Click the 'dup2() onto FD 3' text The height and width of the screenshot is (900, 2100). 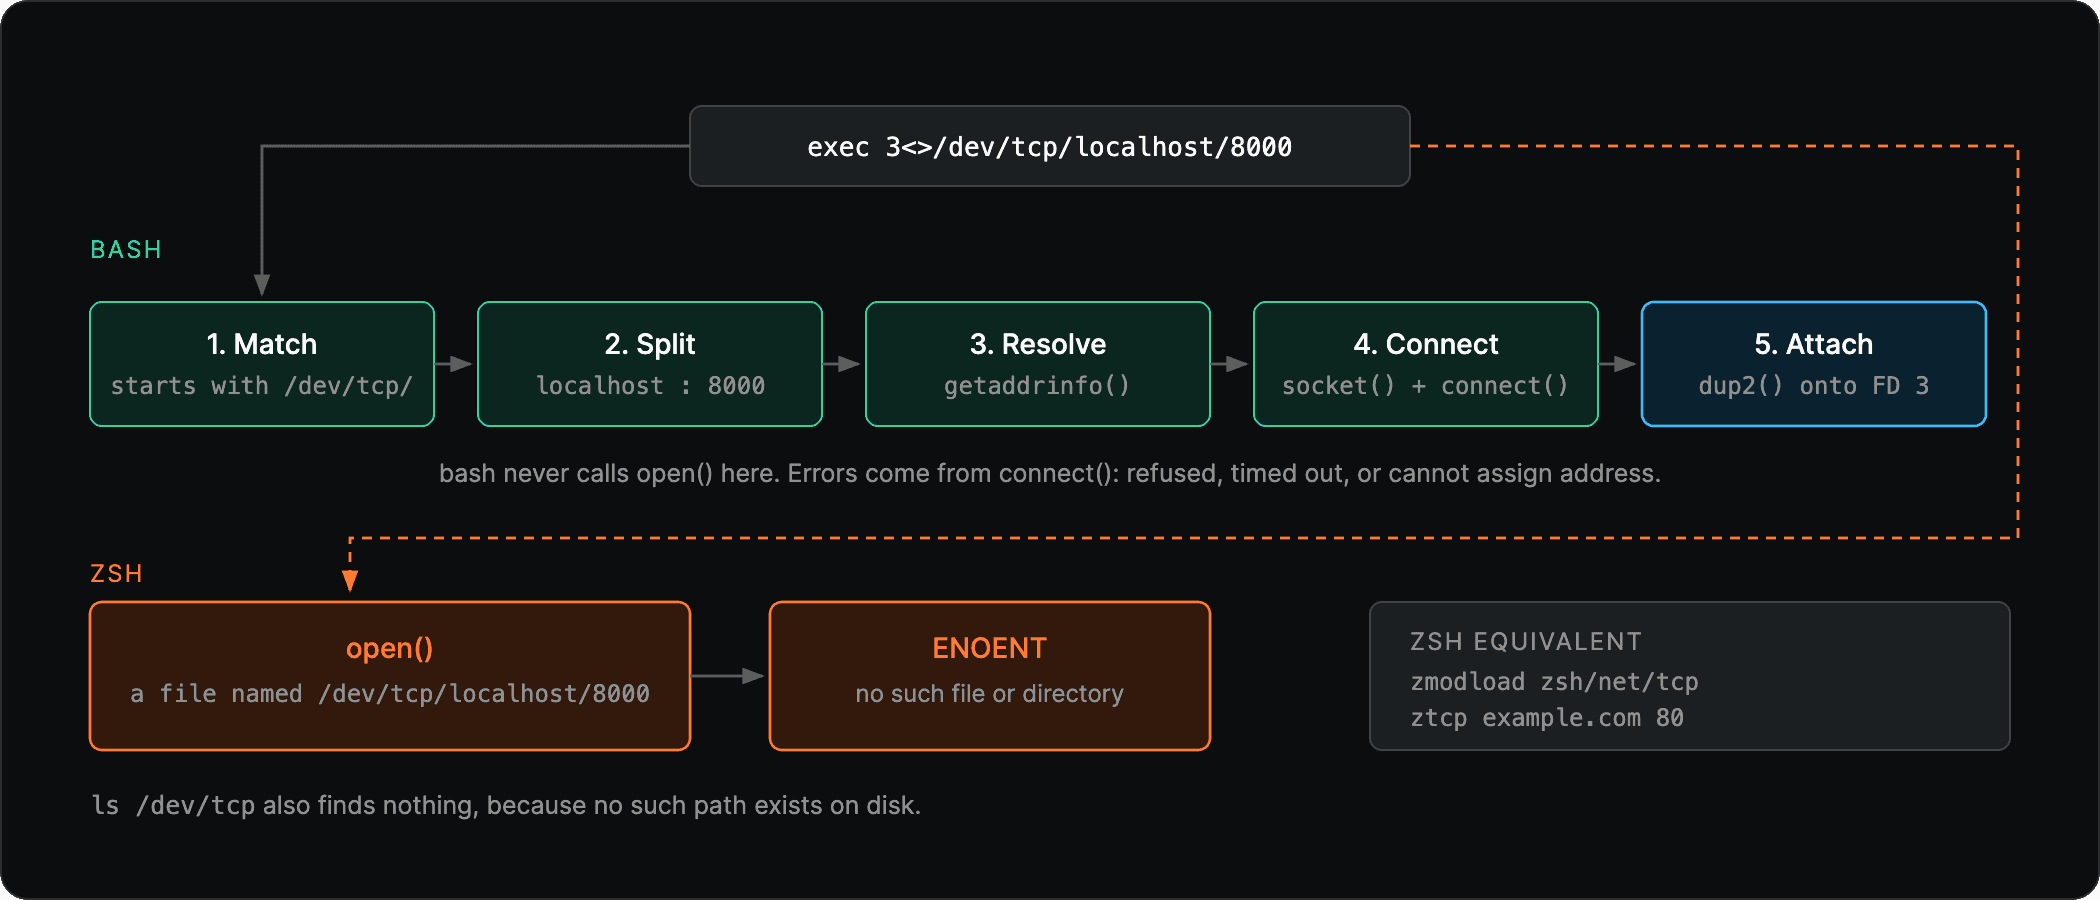pyautogui.click(x=1814, y=386)
